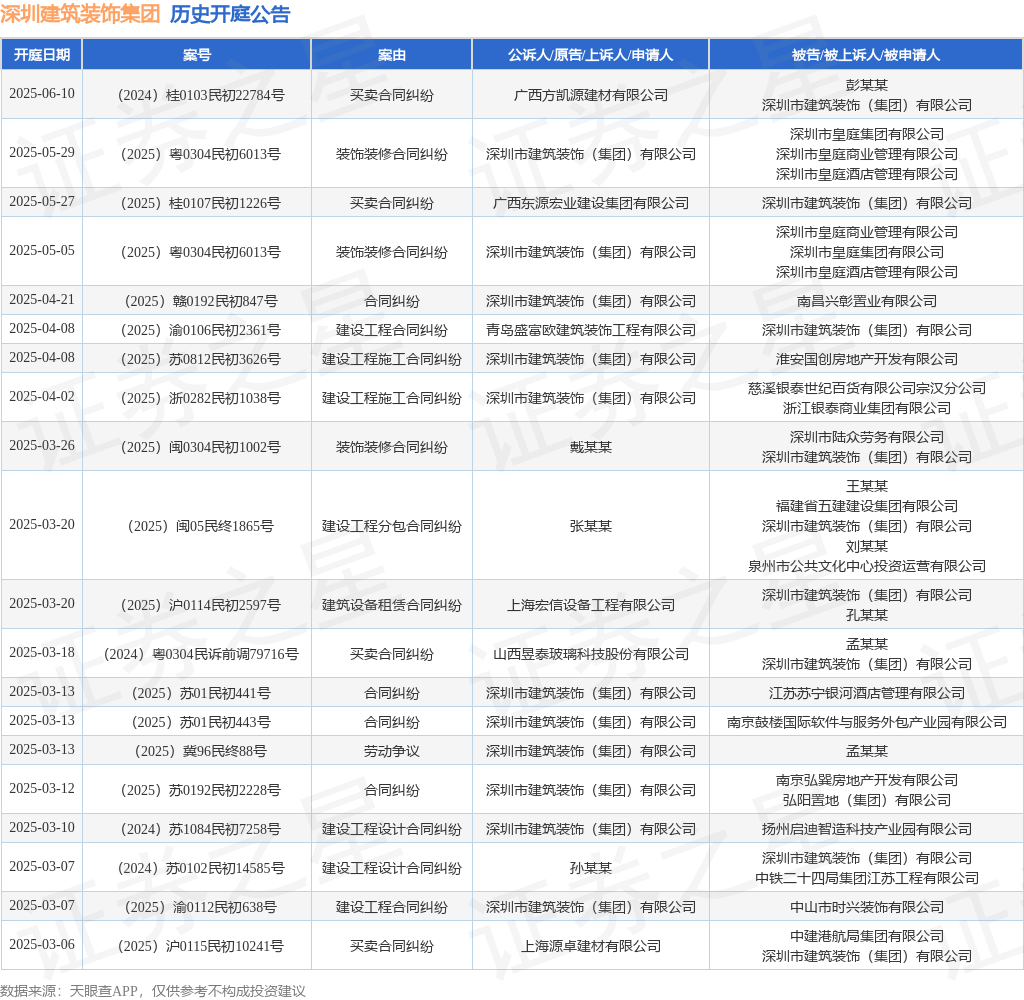Click defendant 浙江银泰商业集团有限公司
The image size is (1024, 1000).
click(x=867, y=408)
